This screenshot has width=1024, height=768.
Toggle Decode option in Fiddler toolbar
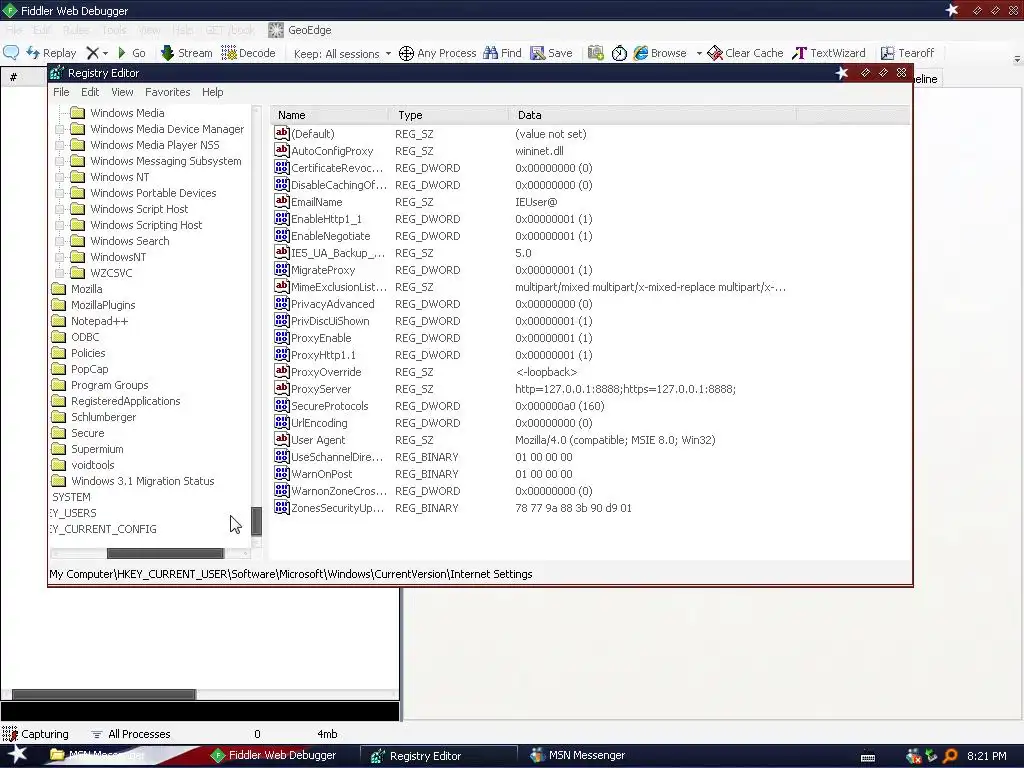(248, 53)
